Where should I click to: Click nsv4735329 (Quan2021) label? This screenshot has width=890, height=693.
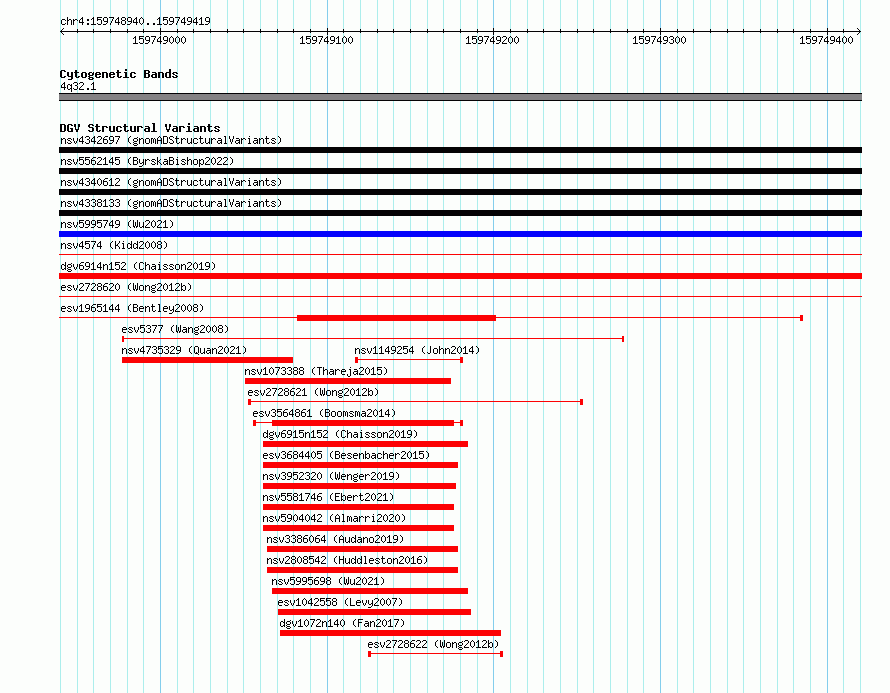(184, 350)
